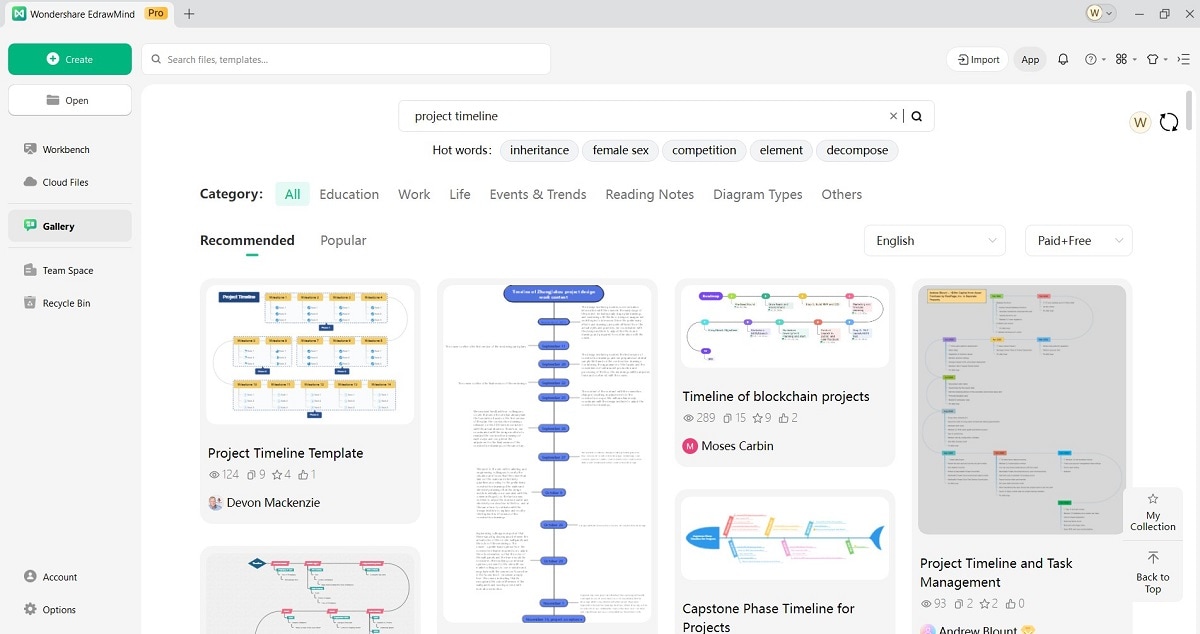
Task: Open the English language dropdown
Action: click(x=934, y=240)
